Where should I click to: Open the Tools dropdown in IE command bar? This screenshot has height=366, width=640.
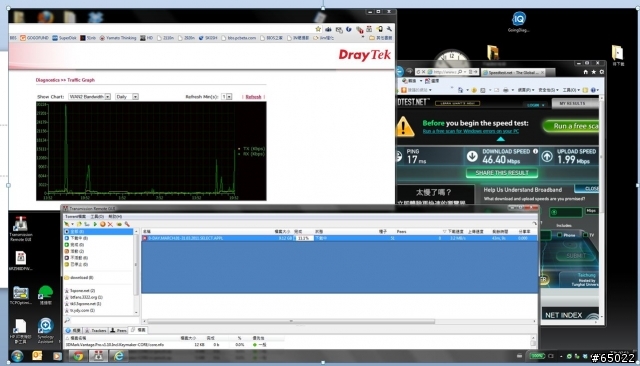[x=571, y=90]
